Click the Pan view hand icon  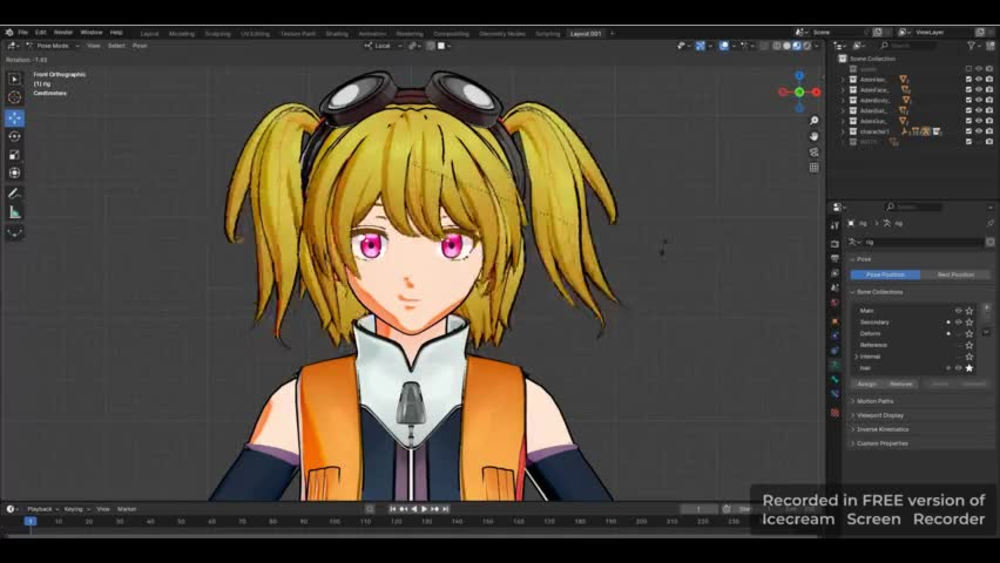pos(814,136)
